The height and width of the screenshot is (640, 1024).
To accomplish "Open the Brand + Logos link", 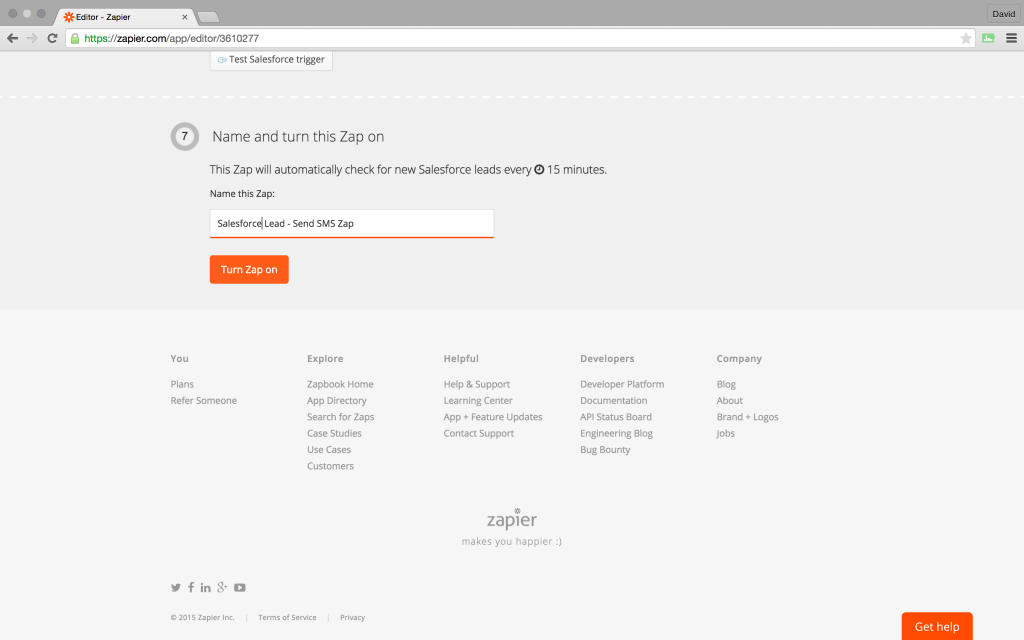I will [748, 417].
